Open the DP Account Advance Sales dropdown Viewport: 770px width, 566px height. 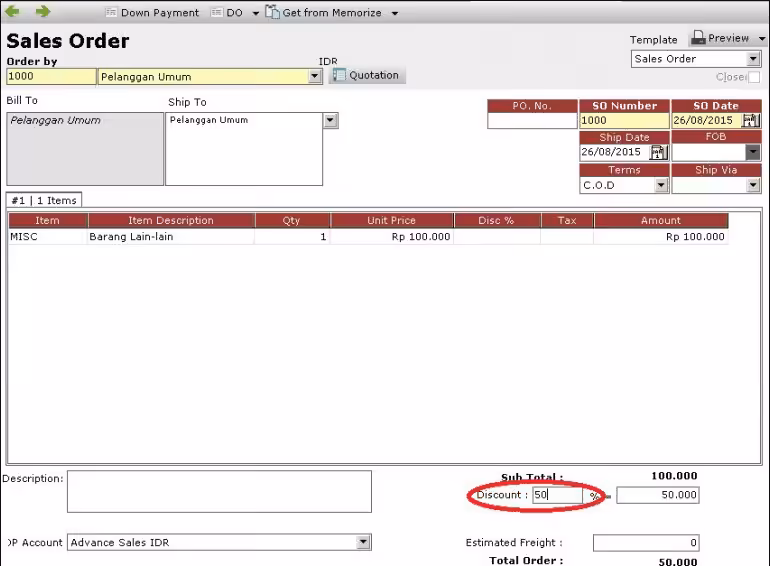click(x=363, y=542)
